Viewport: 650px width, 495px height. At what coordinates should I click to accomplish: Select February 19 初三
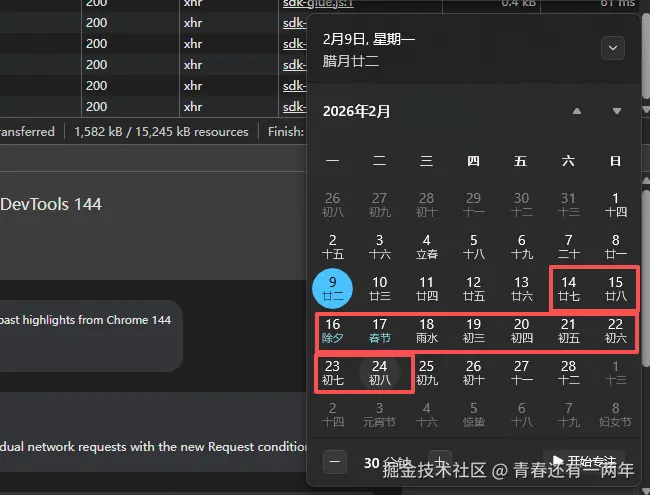(473, 330)
